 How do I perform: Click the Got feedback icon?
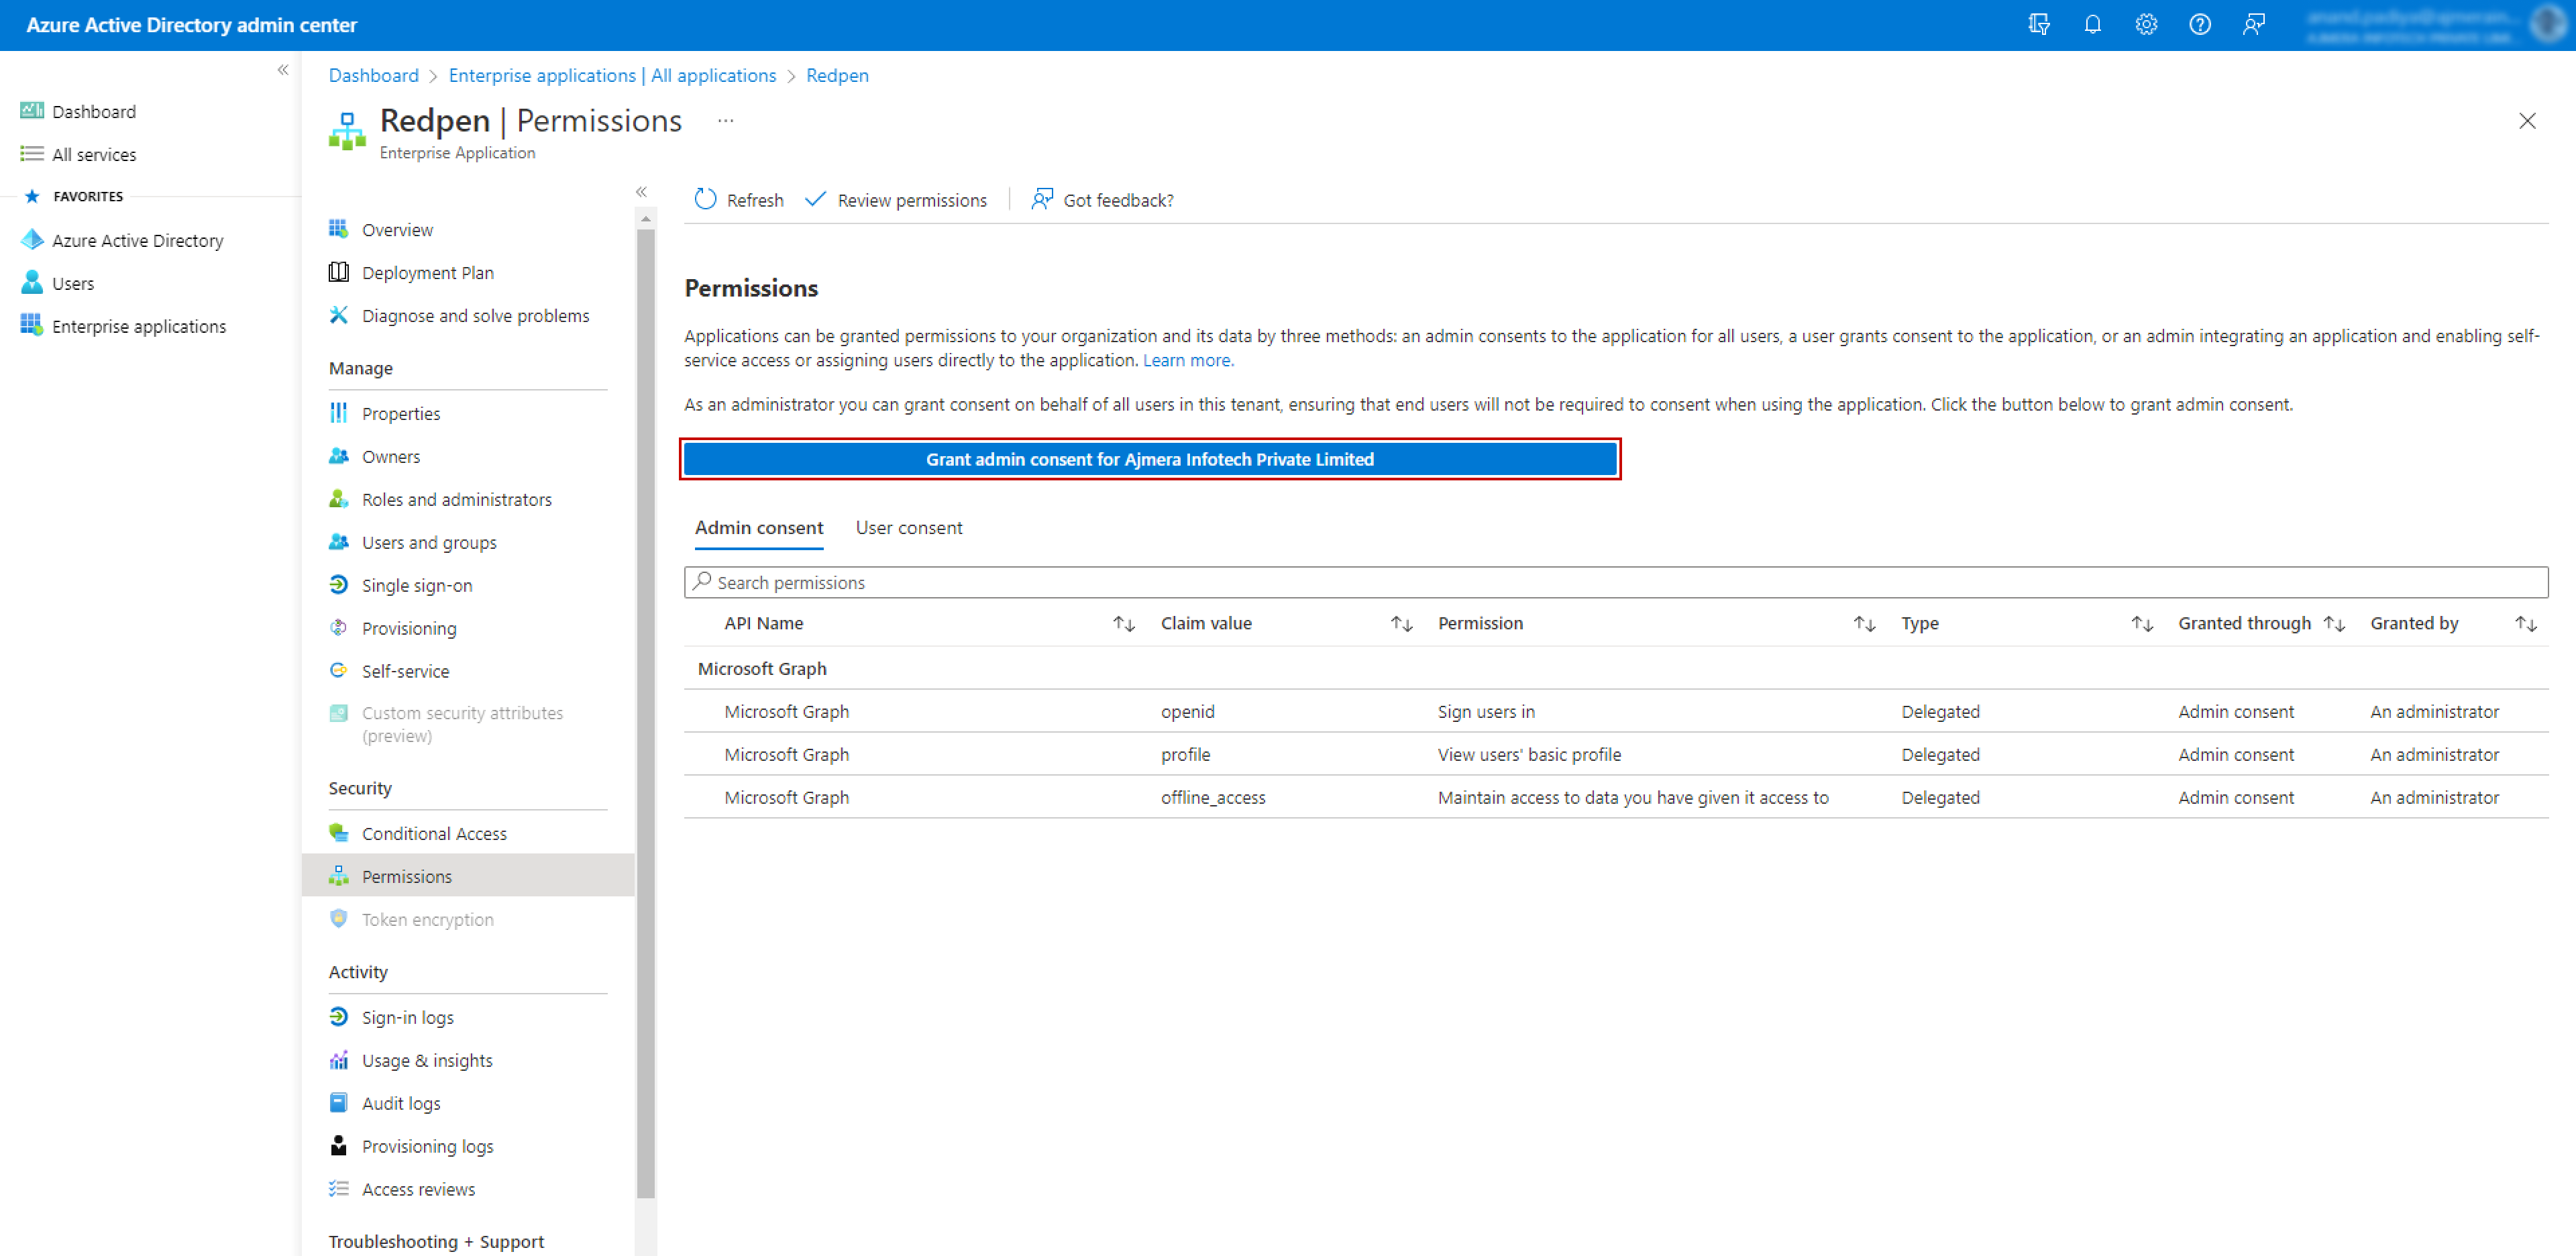point(1042,200)
